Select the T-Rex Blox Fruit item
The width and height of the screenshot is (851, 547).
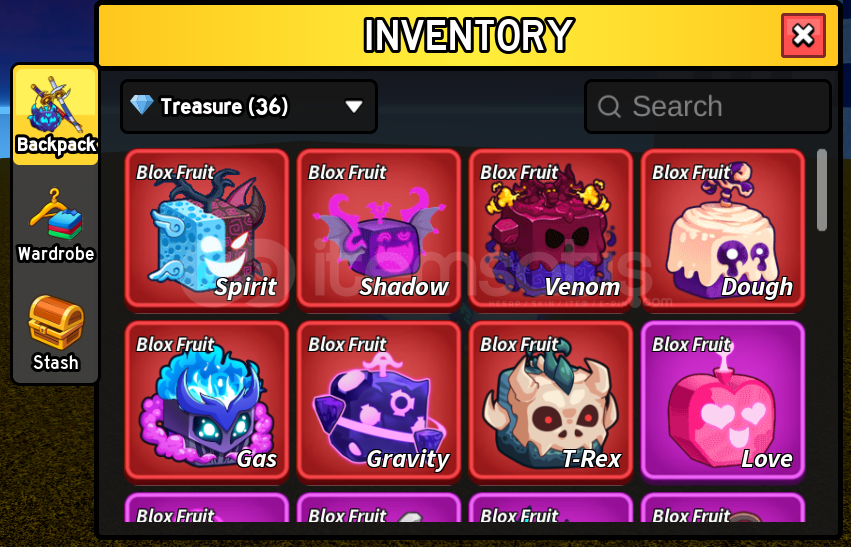(551, 402)
